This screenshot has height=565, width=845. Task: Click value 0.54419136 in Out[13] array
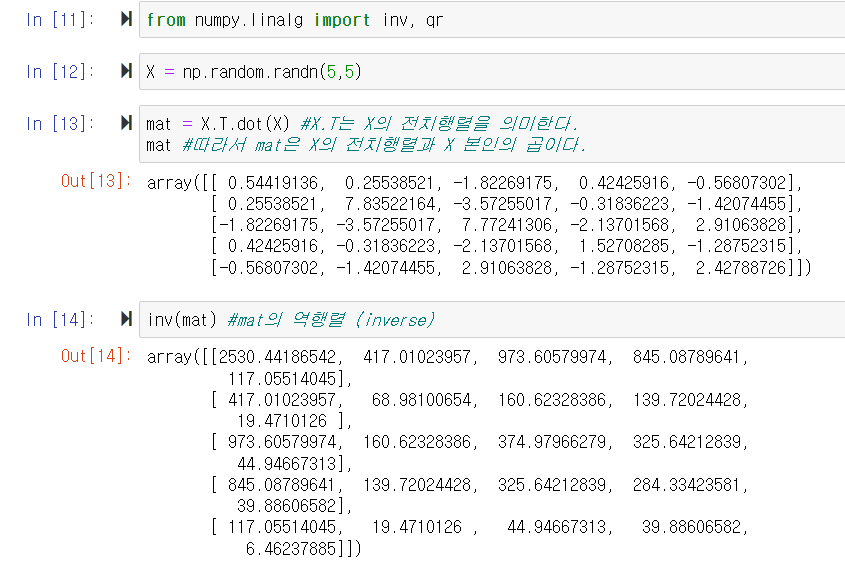(273, 183)
